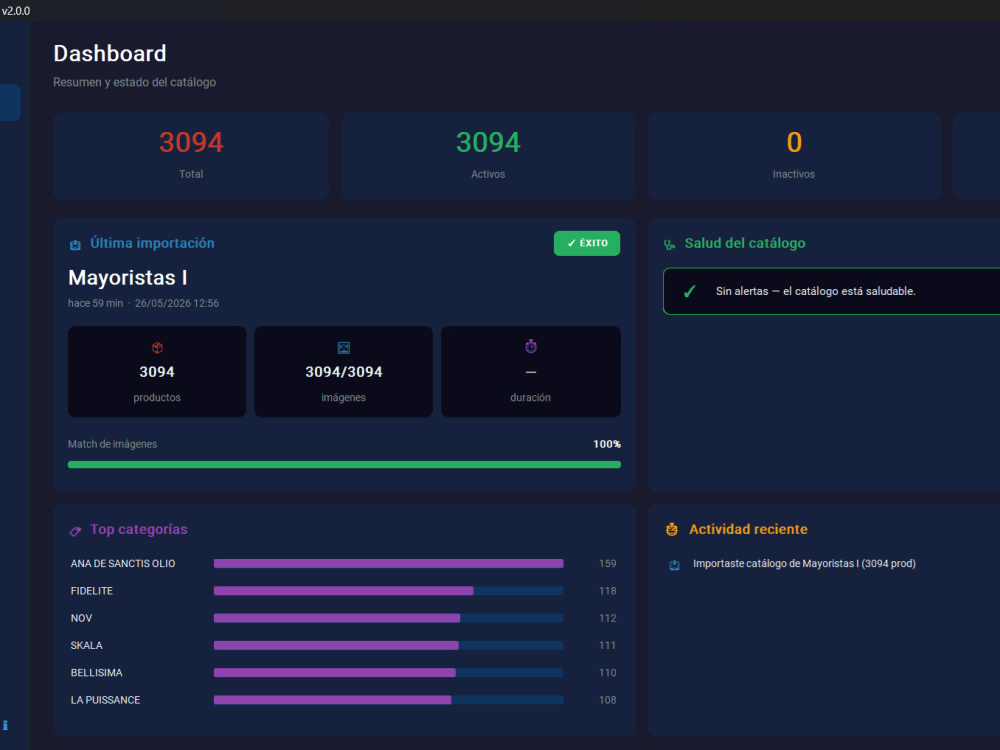The image size is (1000, 750).
Task: Click the ÉXITO status badge
Action: point(587,243)
